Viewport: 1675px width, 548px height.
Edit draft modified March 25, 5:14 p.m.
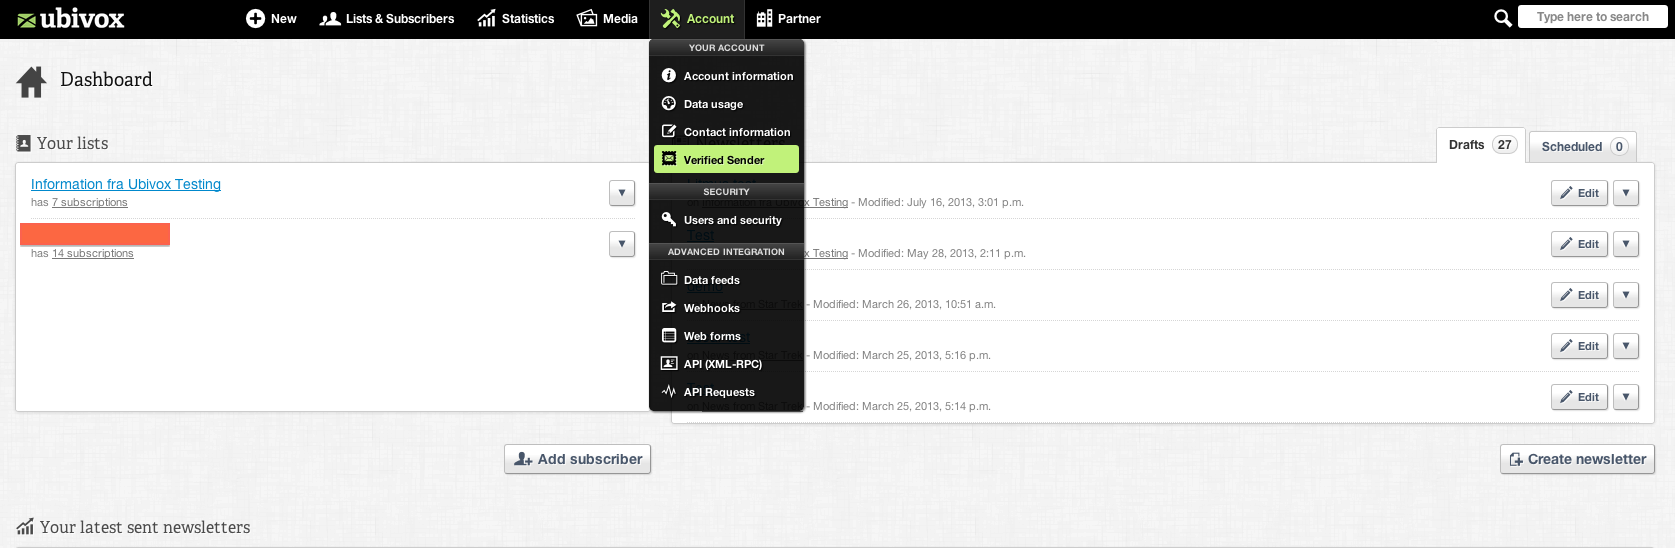coord(1579,397)
